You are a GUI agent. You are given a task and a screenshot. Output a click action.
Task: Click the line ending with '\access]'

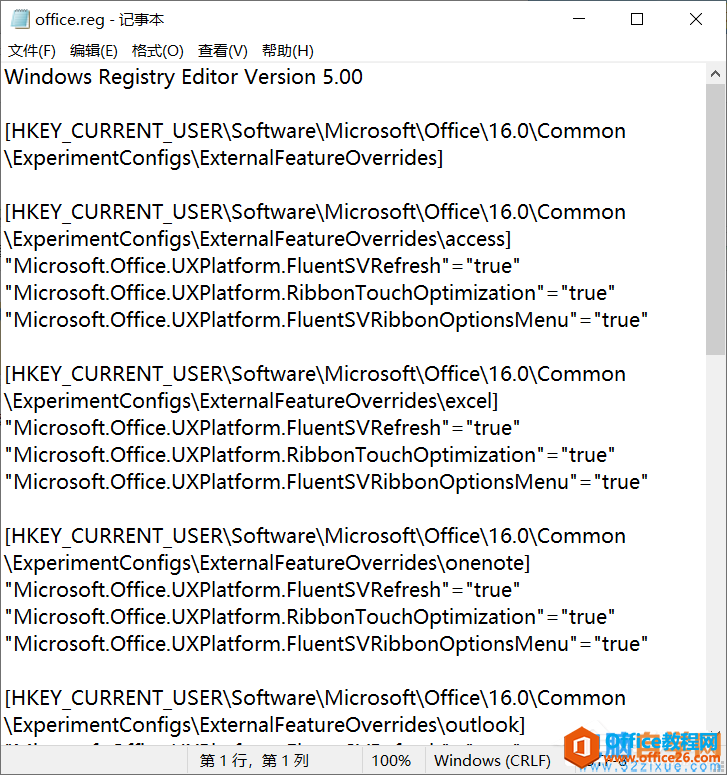(x=257, y=239)
